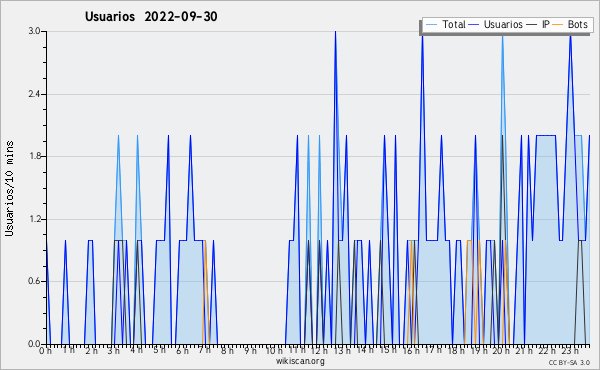Click the orange Bots legend line

tap(558, 25)
